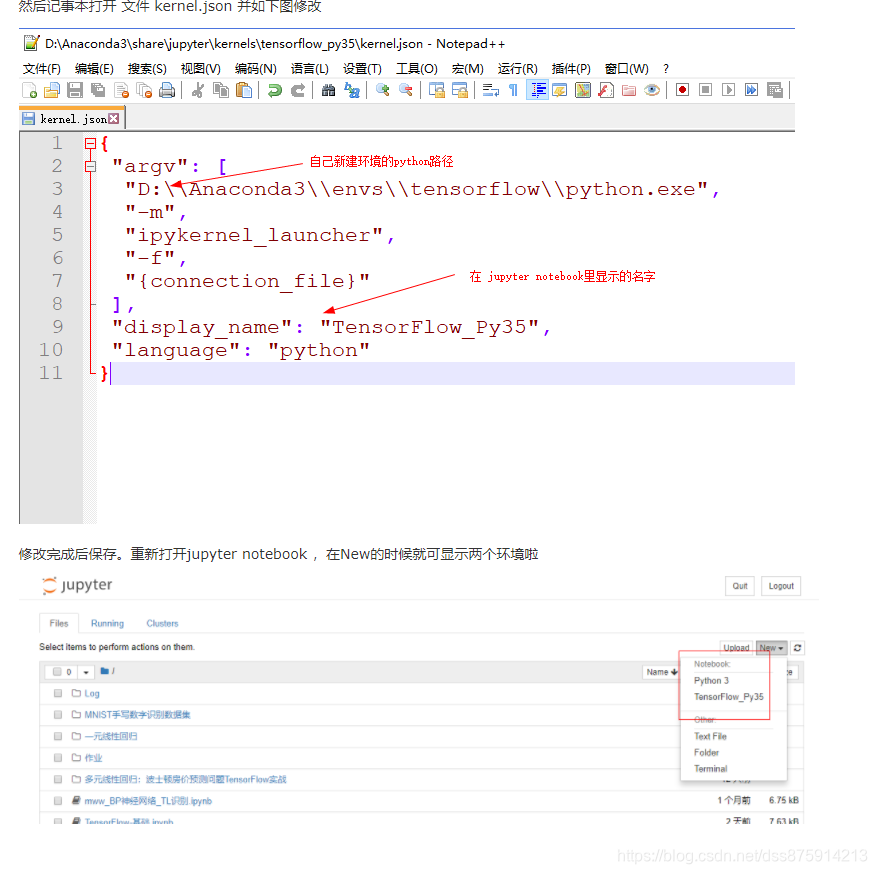Screen dimensions: 877x874
Task: Click the Stop Recording macro icon
Action: (x=705, y=90)
